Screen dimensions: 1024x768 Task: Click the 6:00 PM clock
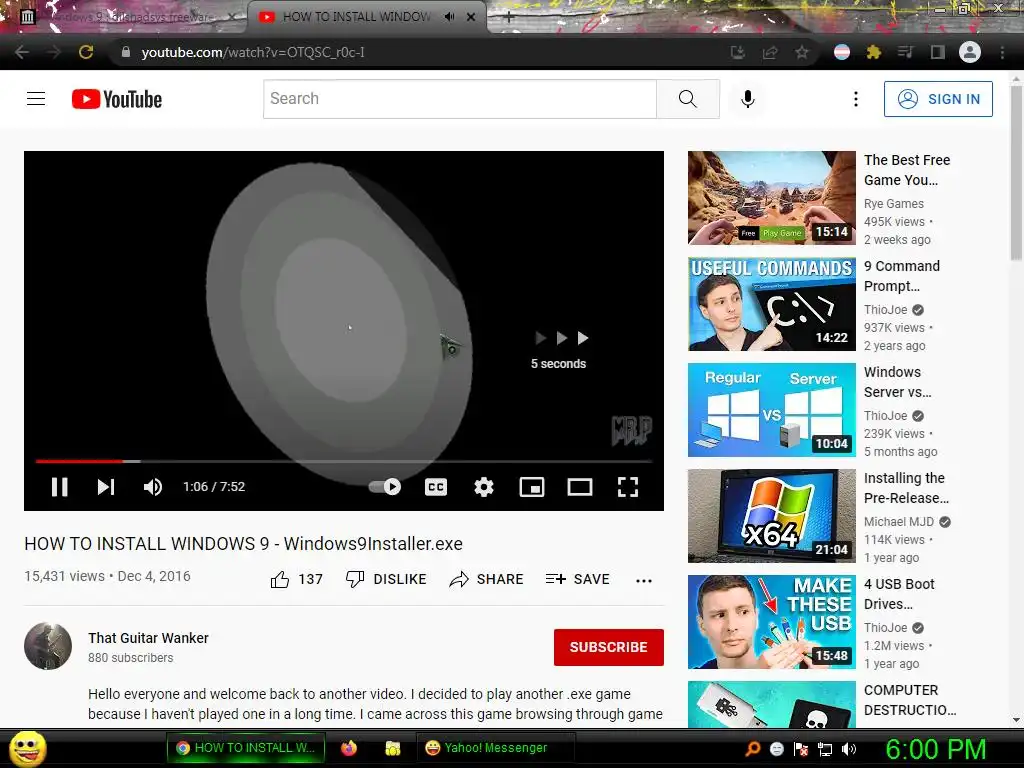[x=936, y=749]
